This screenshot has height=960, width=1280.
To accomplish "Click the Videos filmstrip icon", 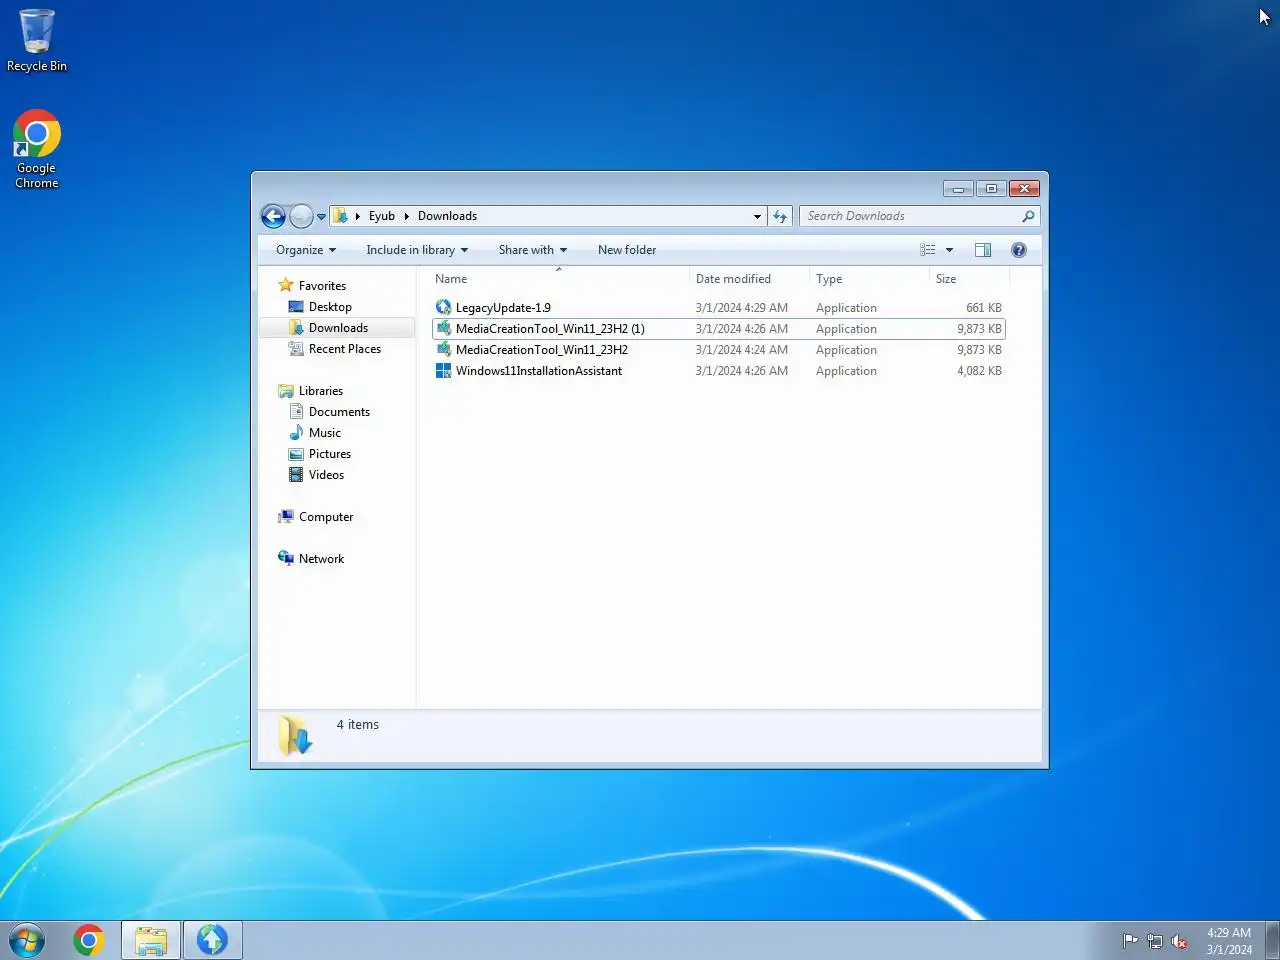I will tap(296, 475).
